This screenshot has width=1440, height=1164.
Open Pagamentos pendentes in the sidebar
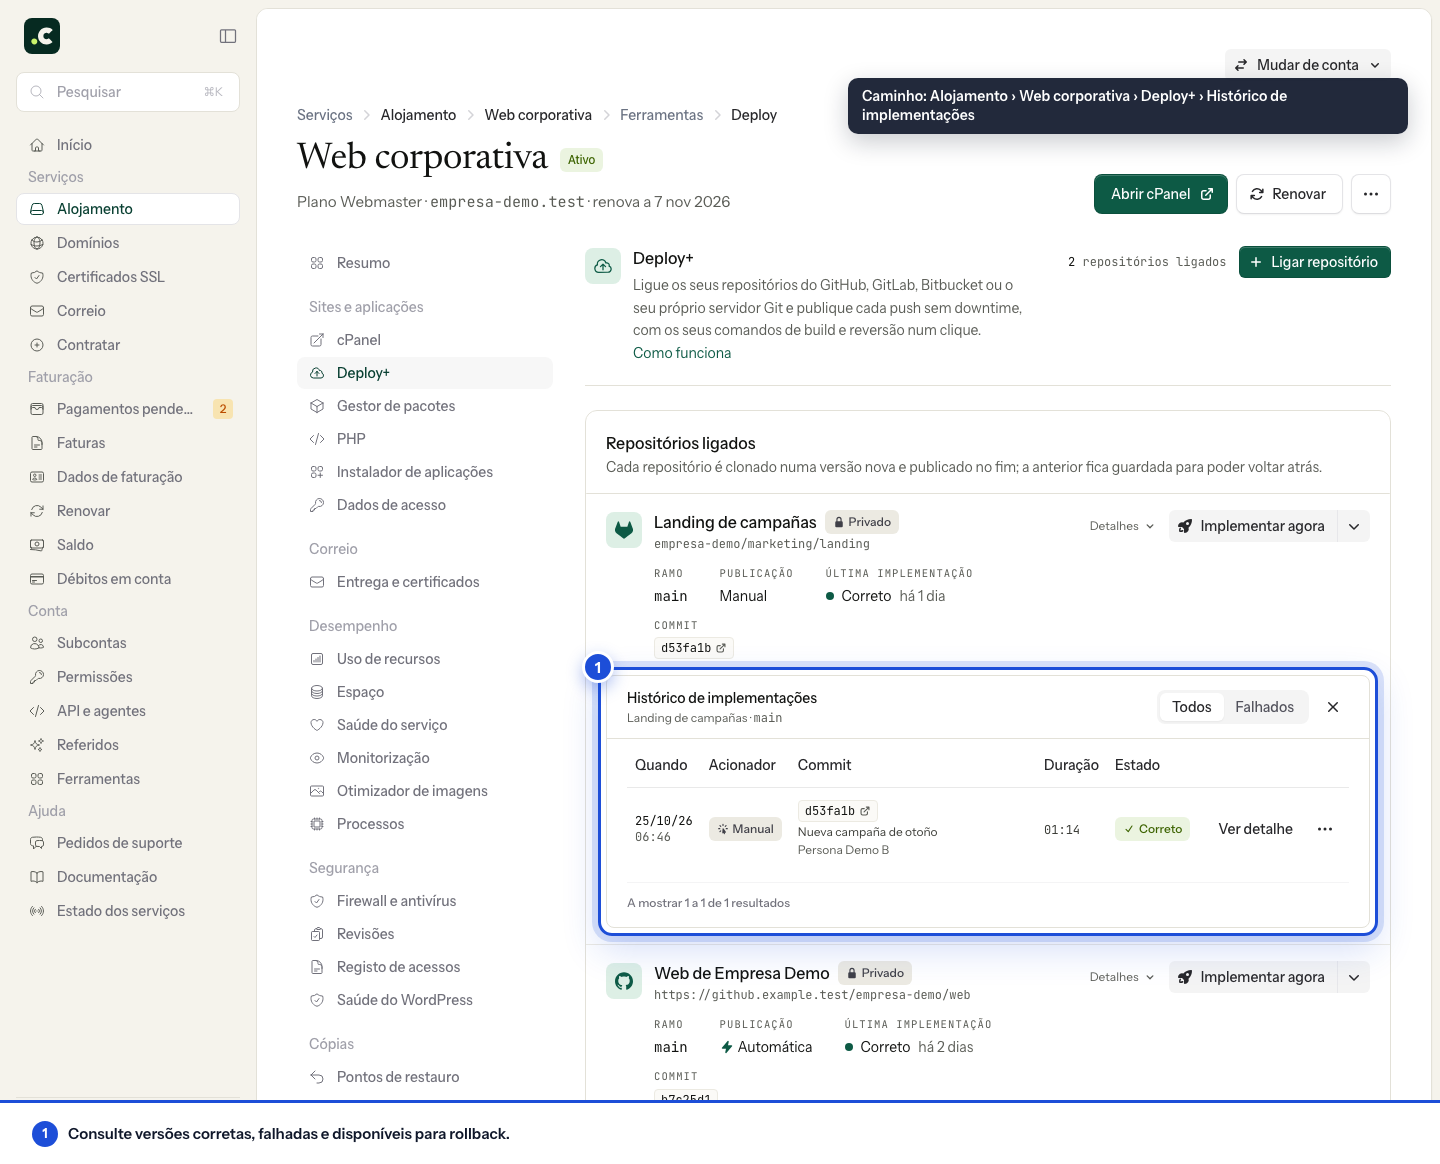click(x=128, y=409)
